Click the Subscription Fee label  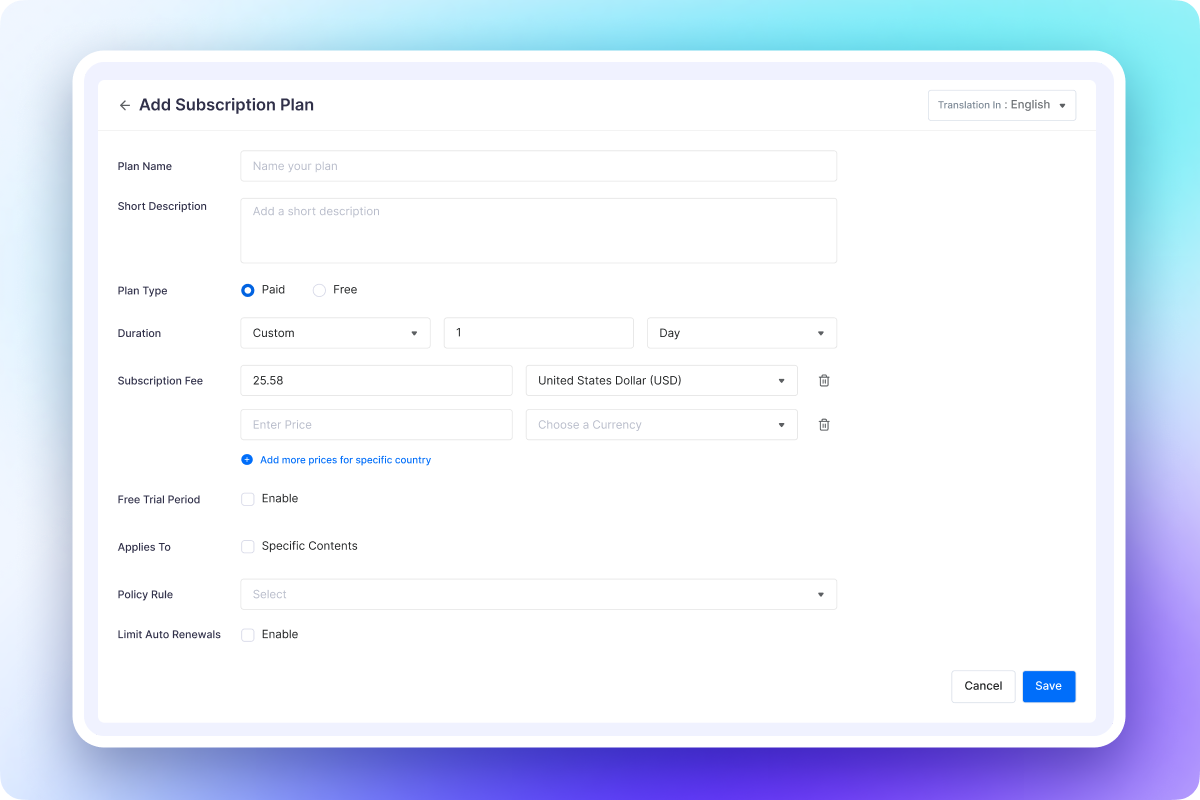160,381
